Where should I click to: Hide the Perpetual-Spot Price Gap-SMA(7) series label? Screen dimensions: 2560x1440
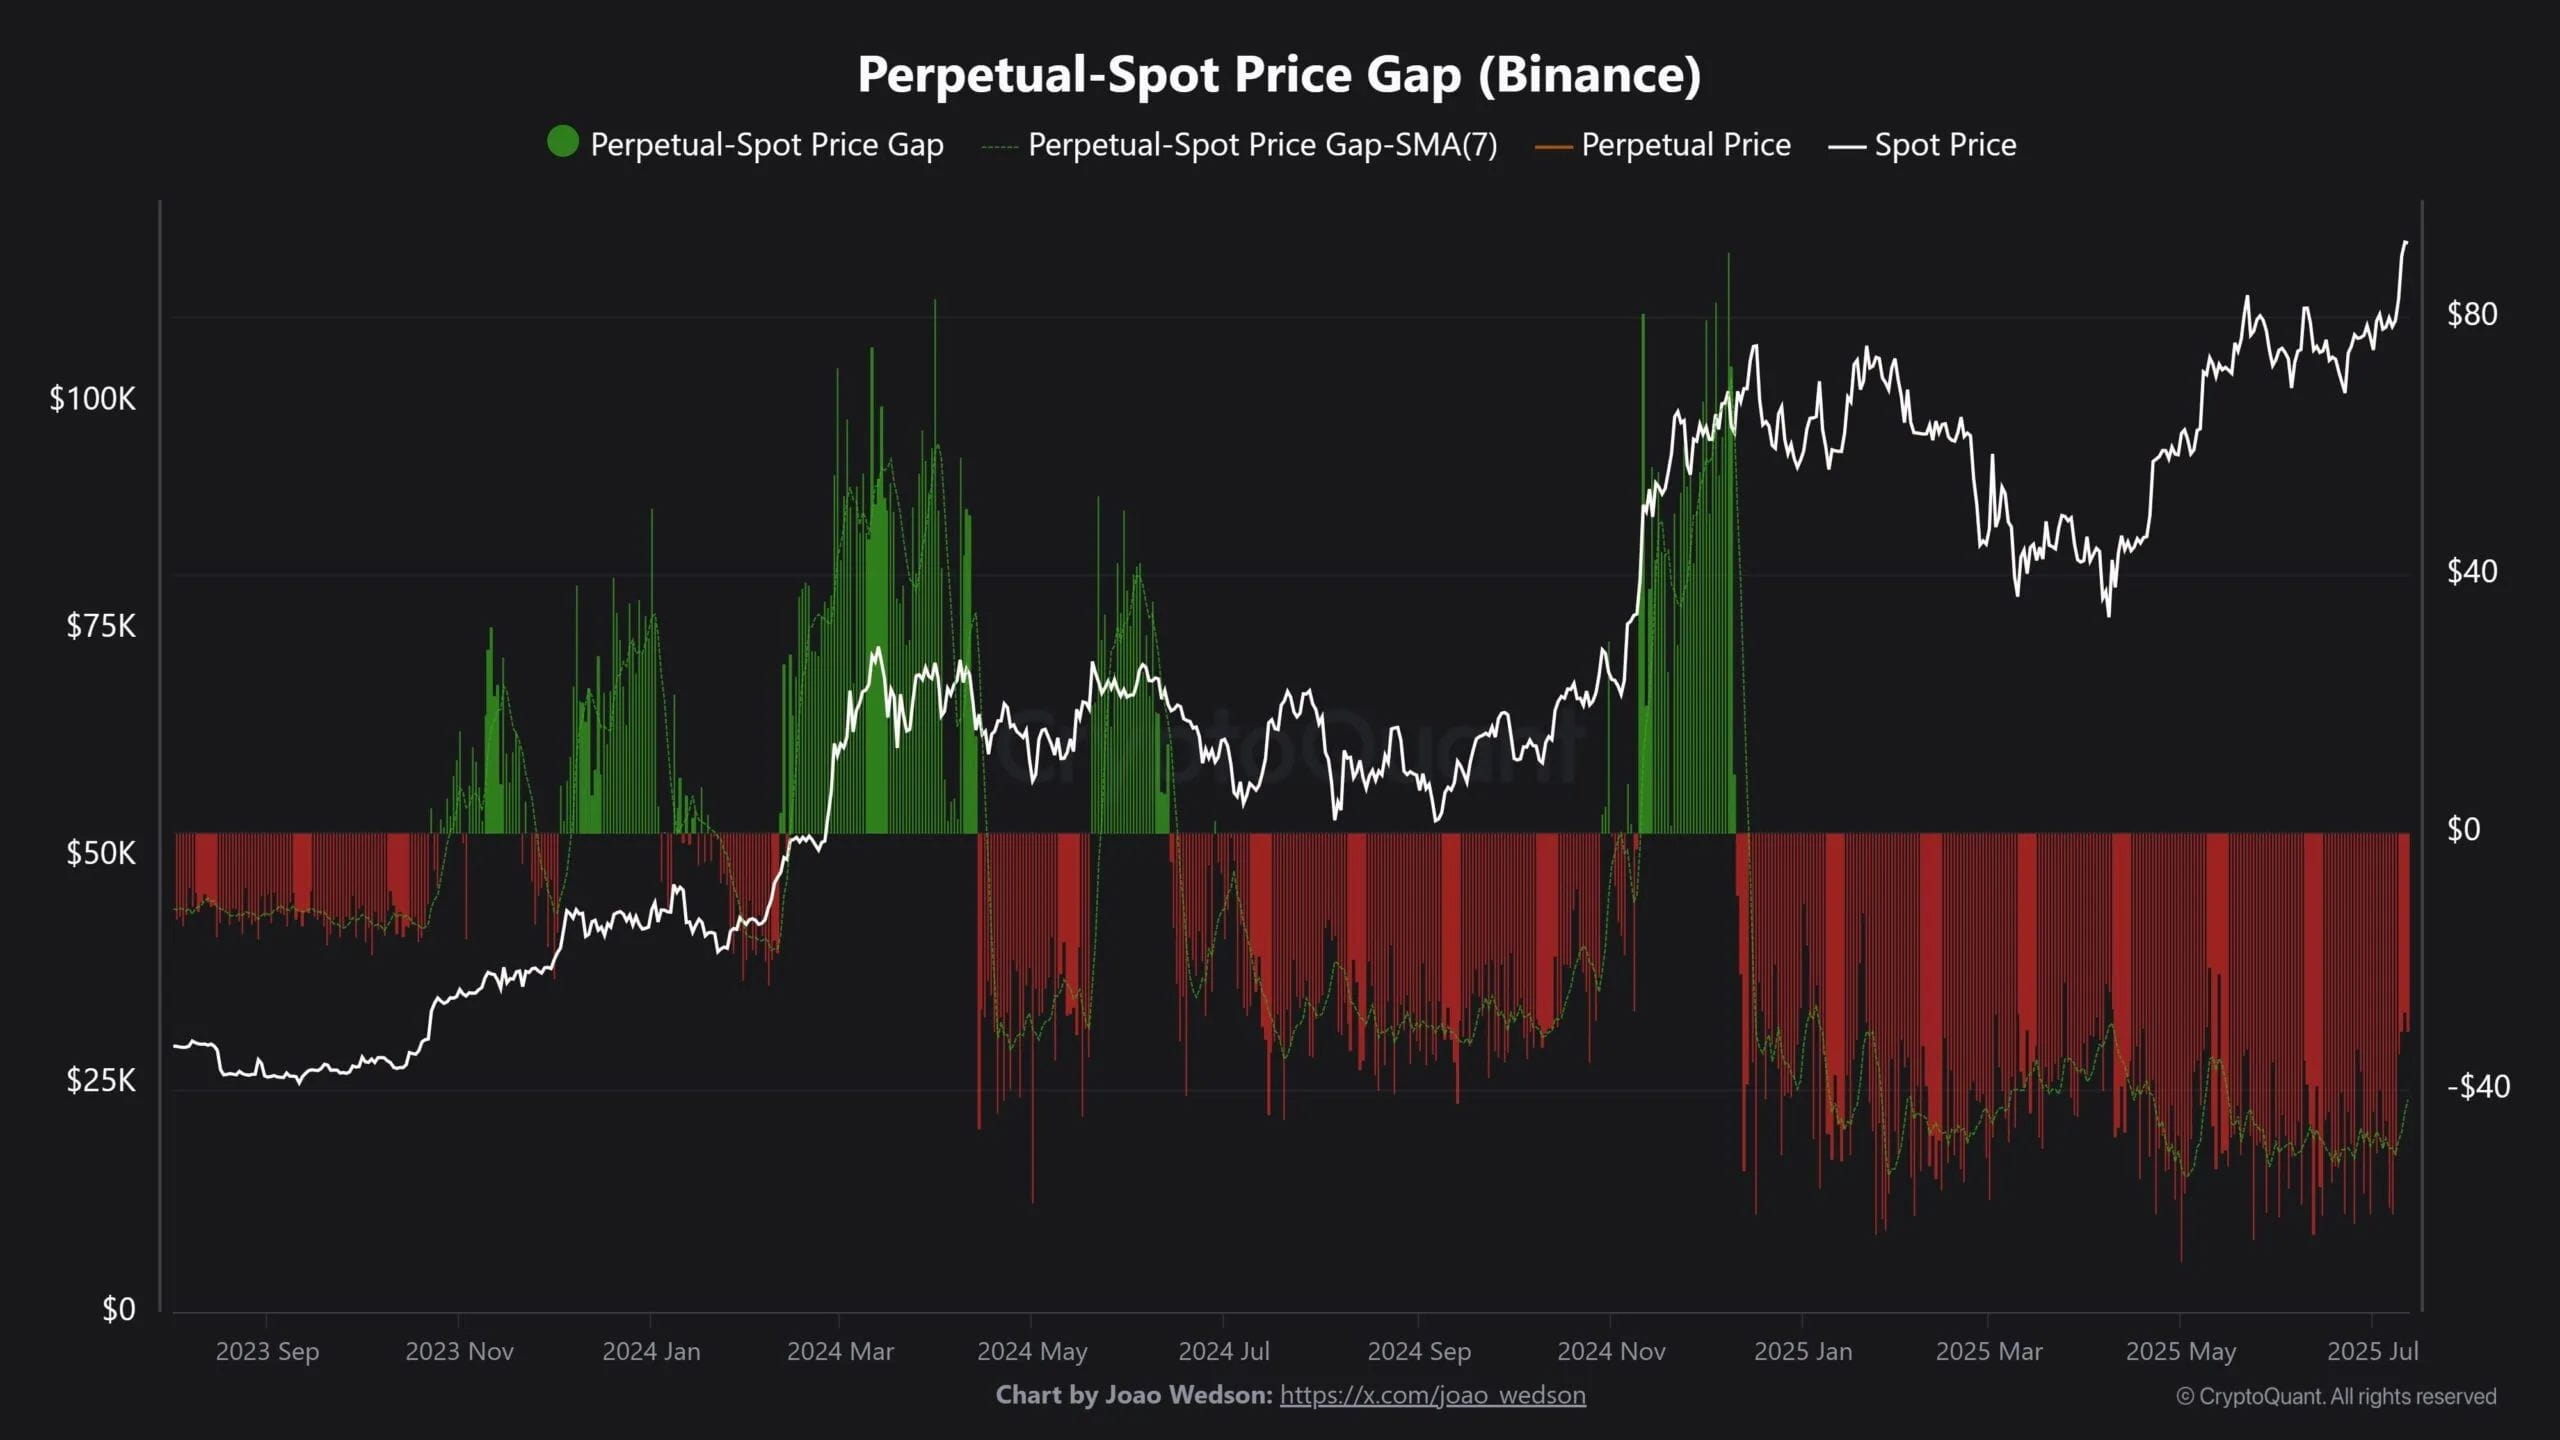(1263, 145)
